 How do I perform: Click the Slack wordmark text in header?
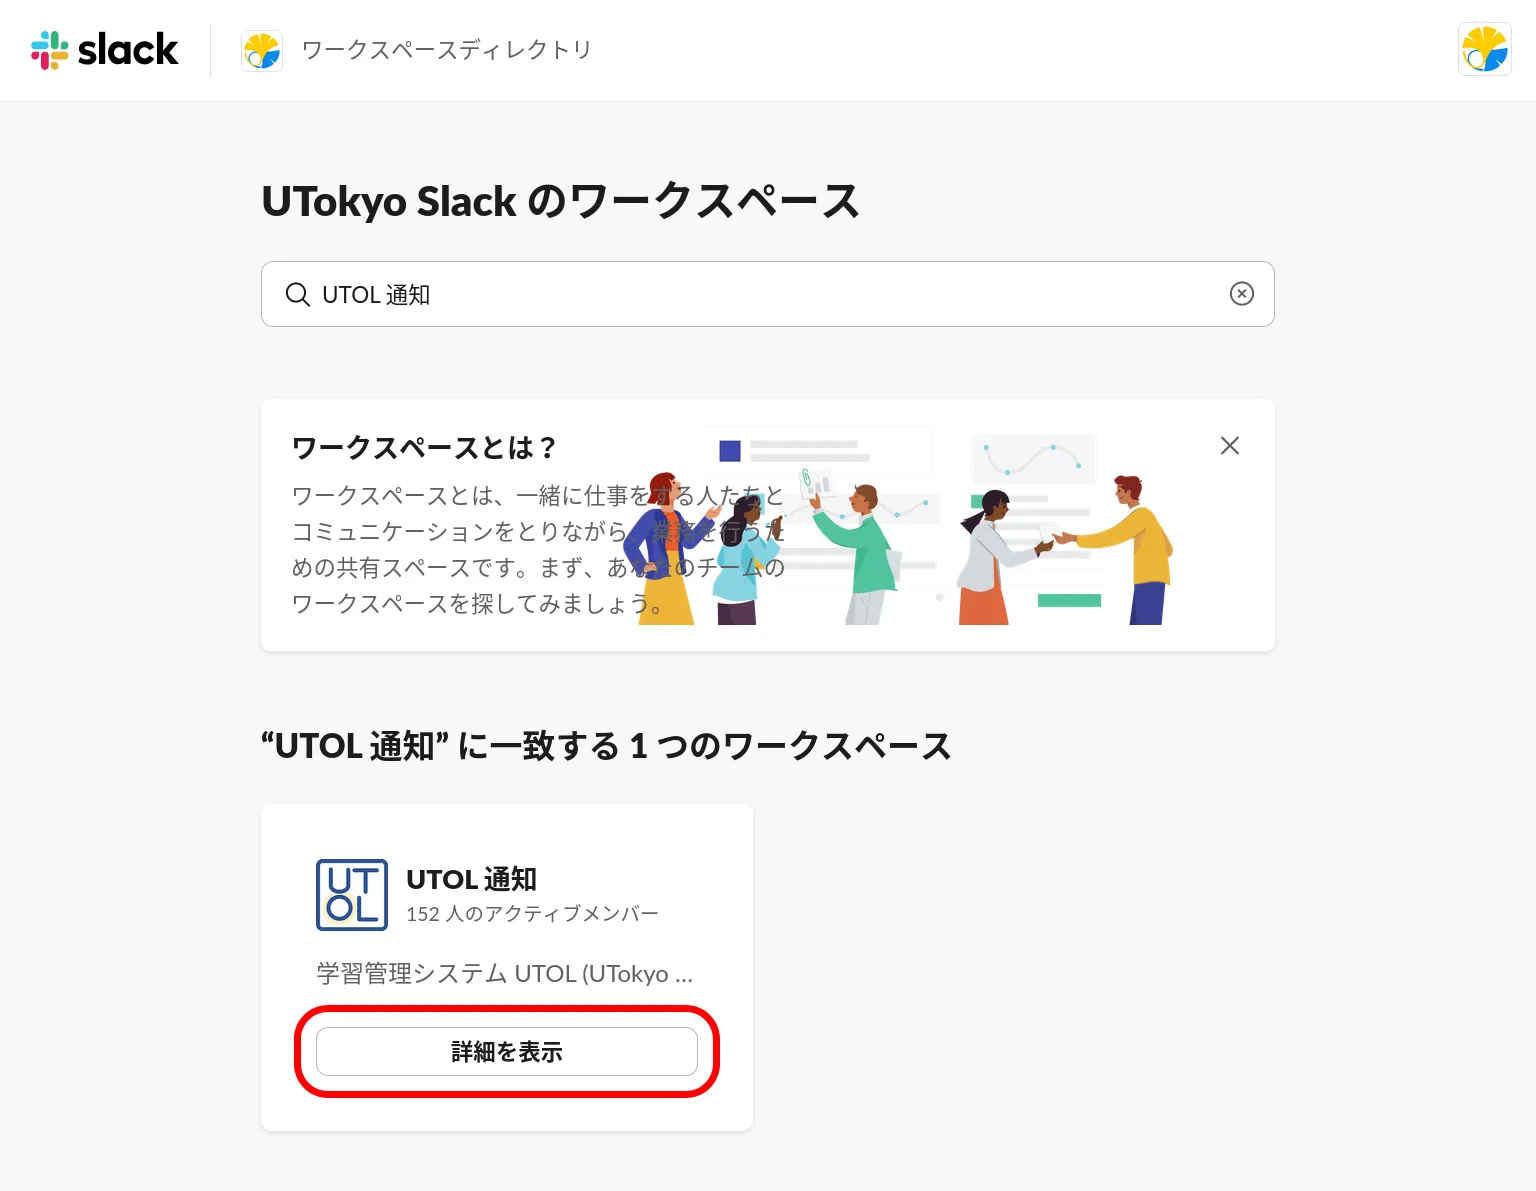tap(128, 50)
